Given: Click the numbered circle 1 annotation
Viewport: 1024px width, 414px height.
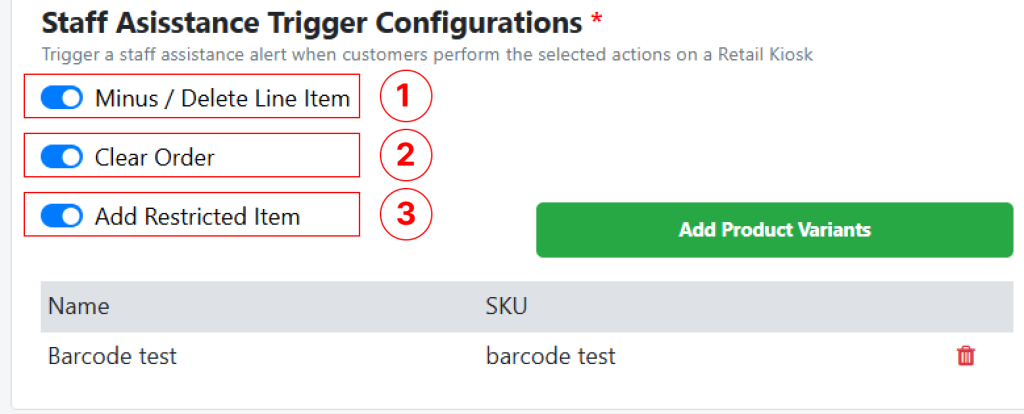Looking at the screenshot, I should click(x=405, y=97).
